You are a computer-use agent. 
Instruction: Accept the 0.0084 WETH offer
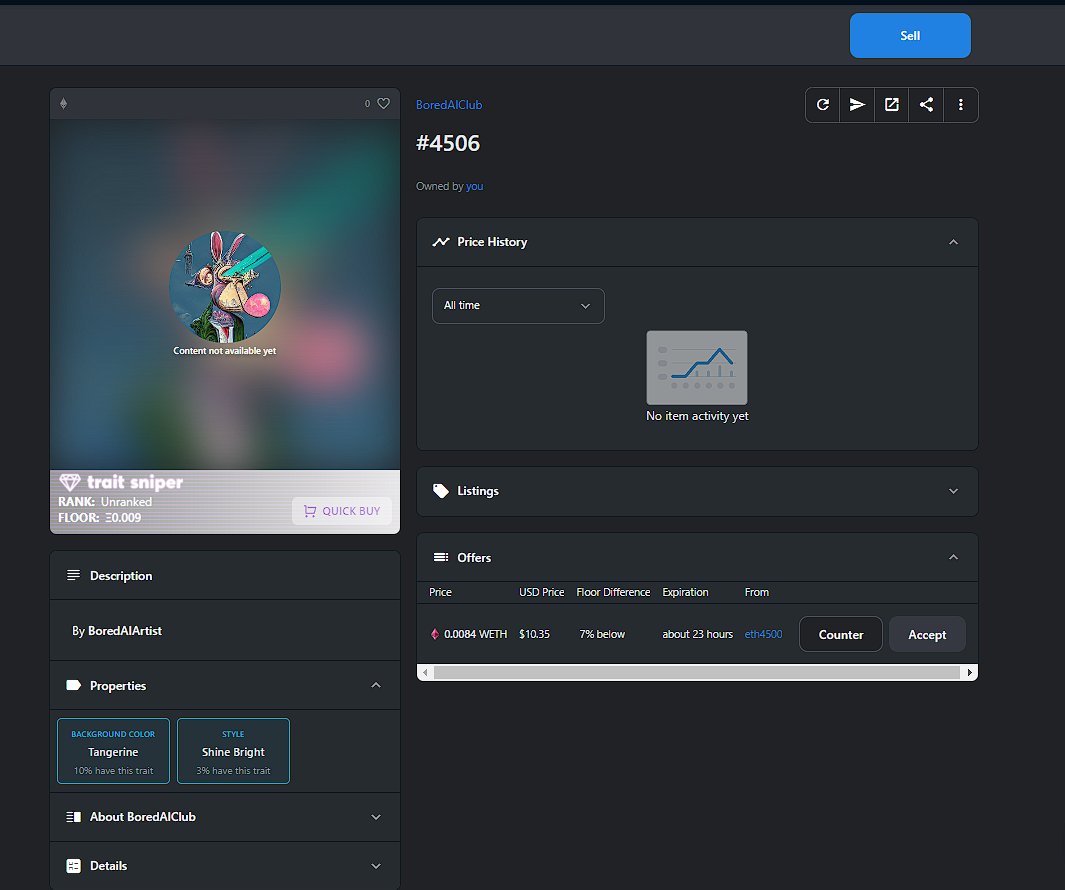coord(927,635)
